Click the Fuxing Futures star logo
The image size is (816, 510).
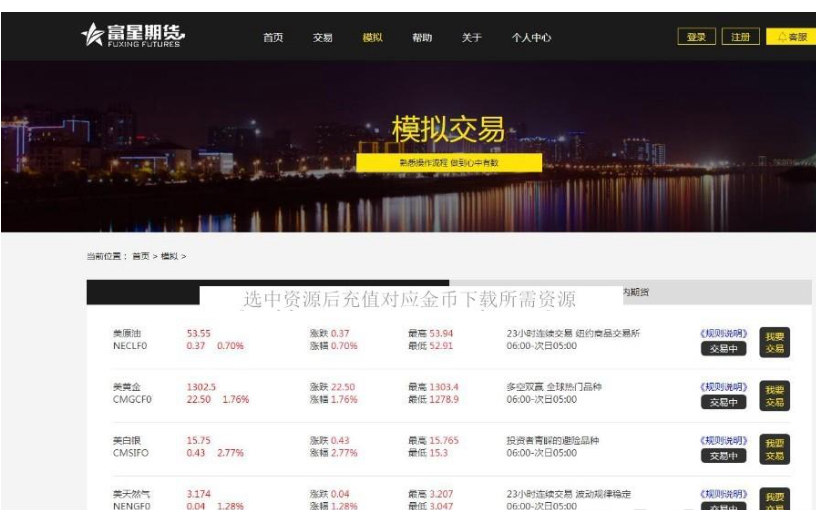[x=133, y=35]
